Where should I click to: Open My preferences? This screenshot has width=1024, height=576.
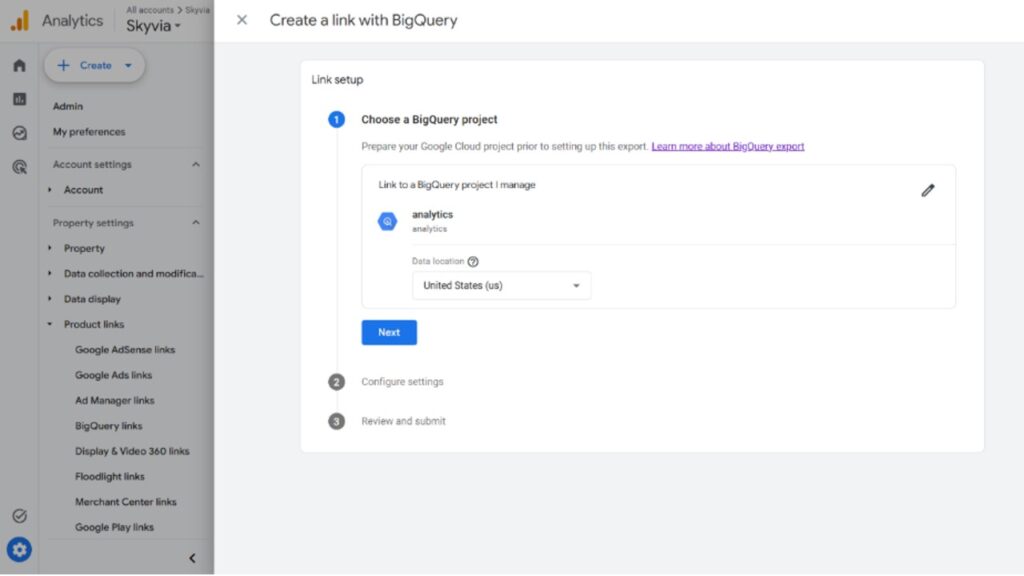tap(89, 132)
